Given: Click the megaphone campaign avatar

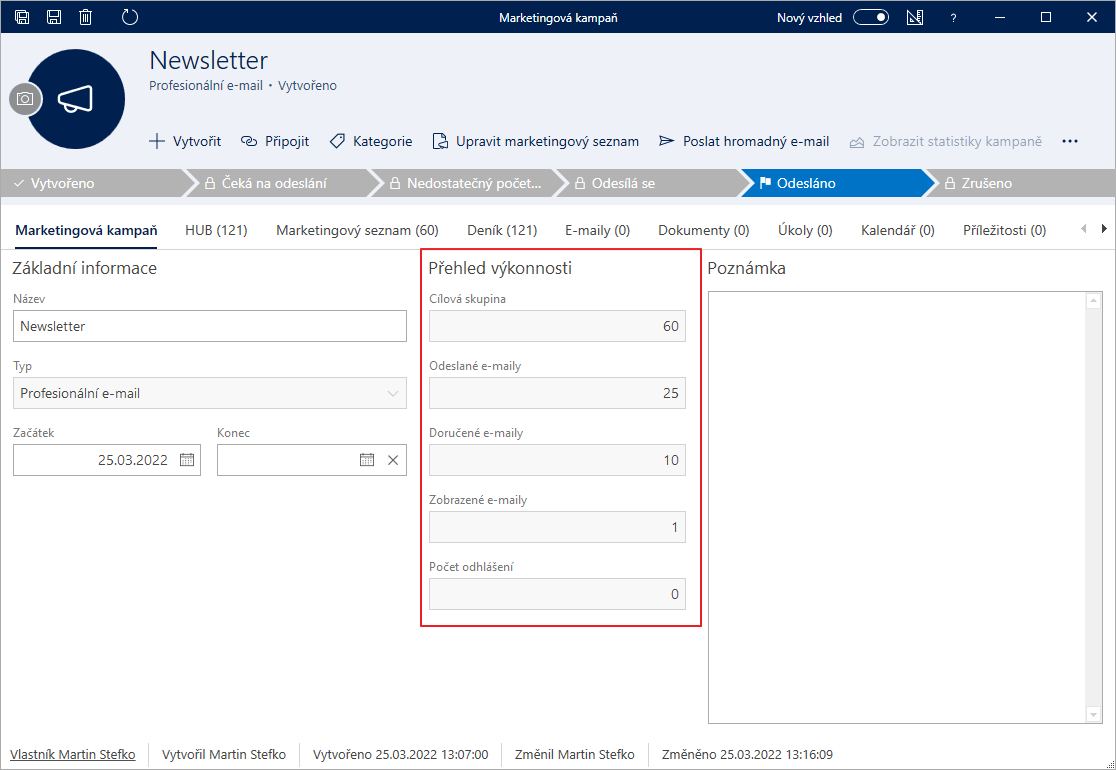Looking at the screenshot, I should 76,99.
